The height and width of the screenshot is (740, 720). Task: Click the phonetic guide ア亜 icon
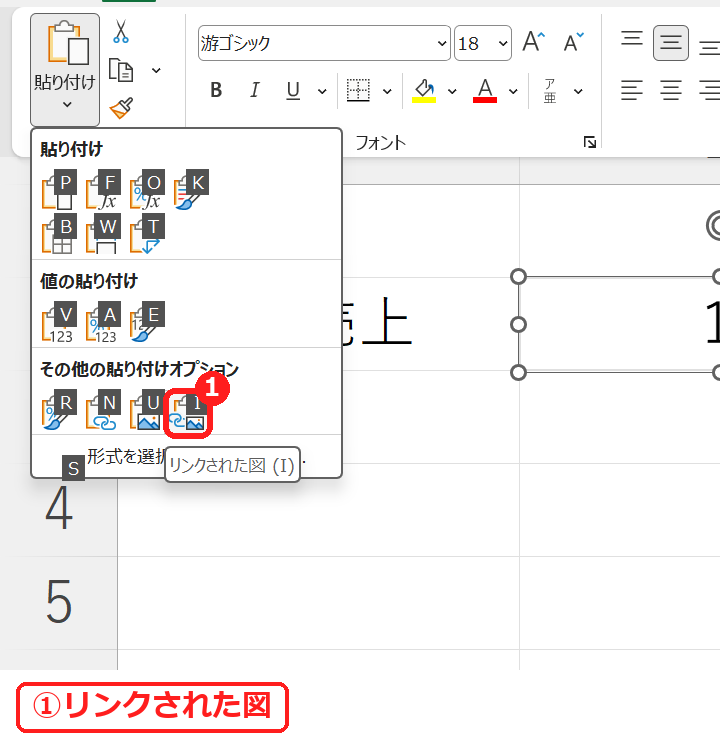pyautogui.click(x=550, y=91)
